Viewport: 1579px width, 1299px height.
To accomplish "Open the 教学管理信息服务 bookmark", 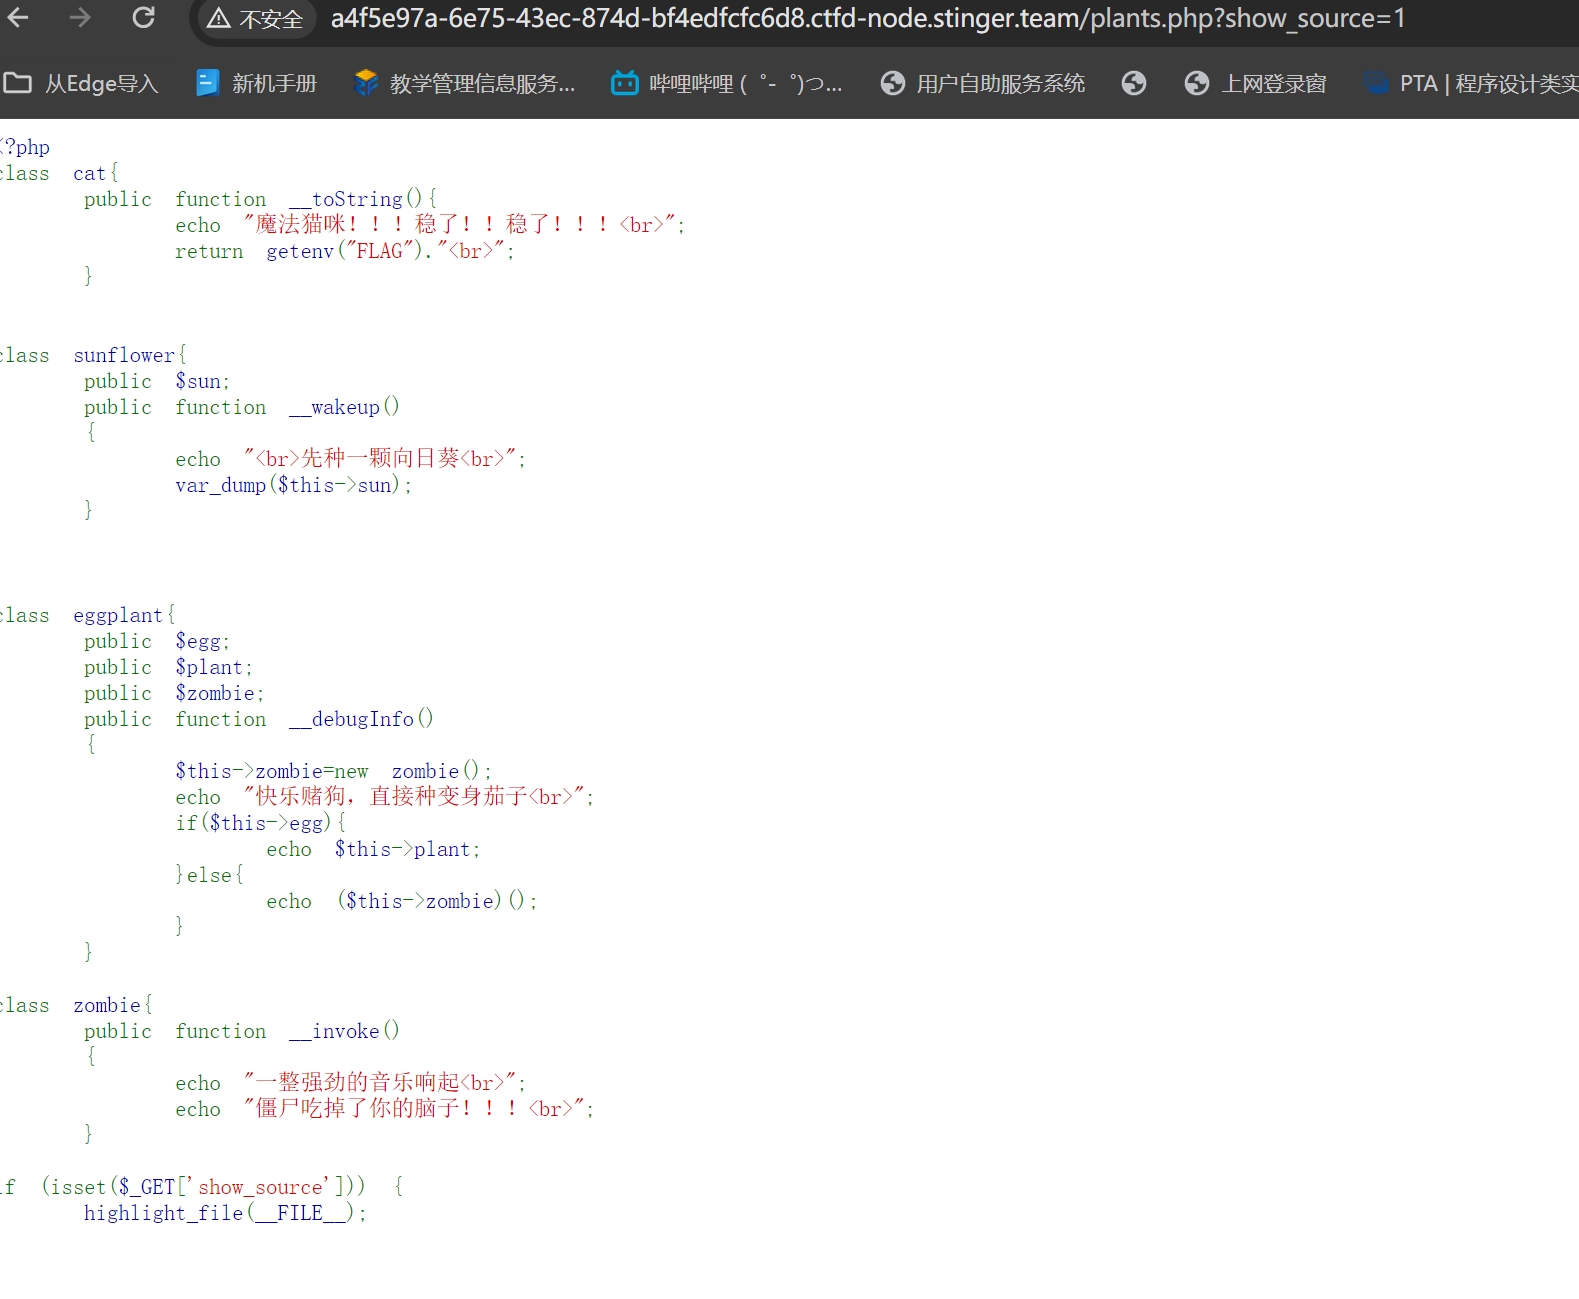I will [x=465, y=84].
